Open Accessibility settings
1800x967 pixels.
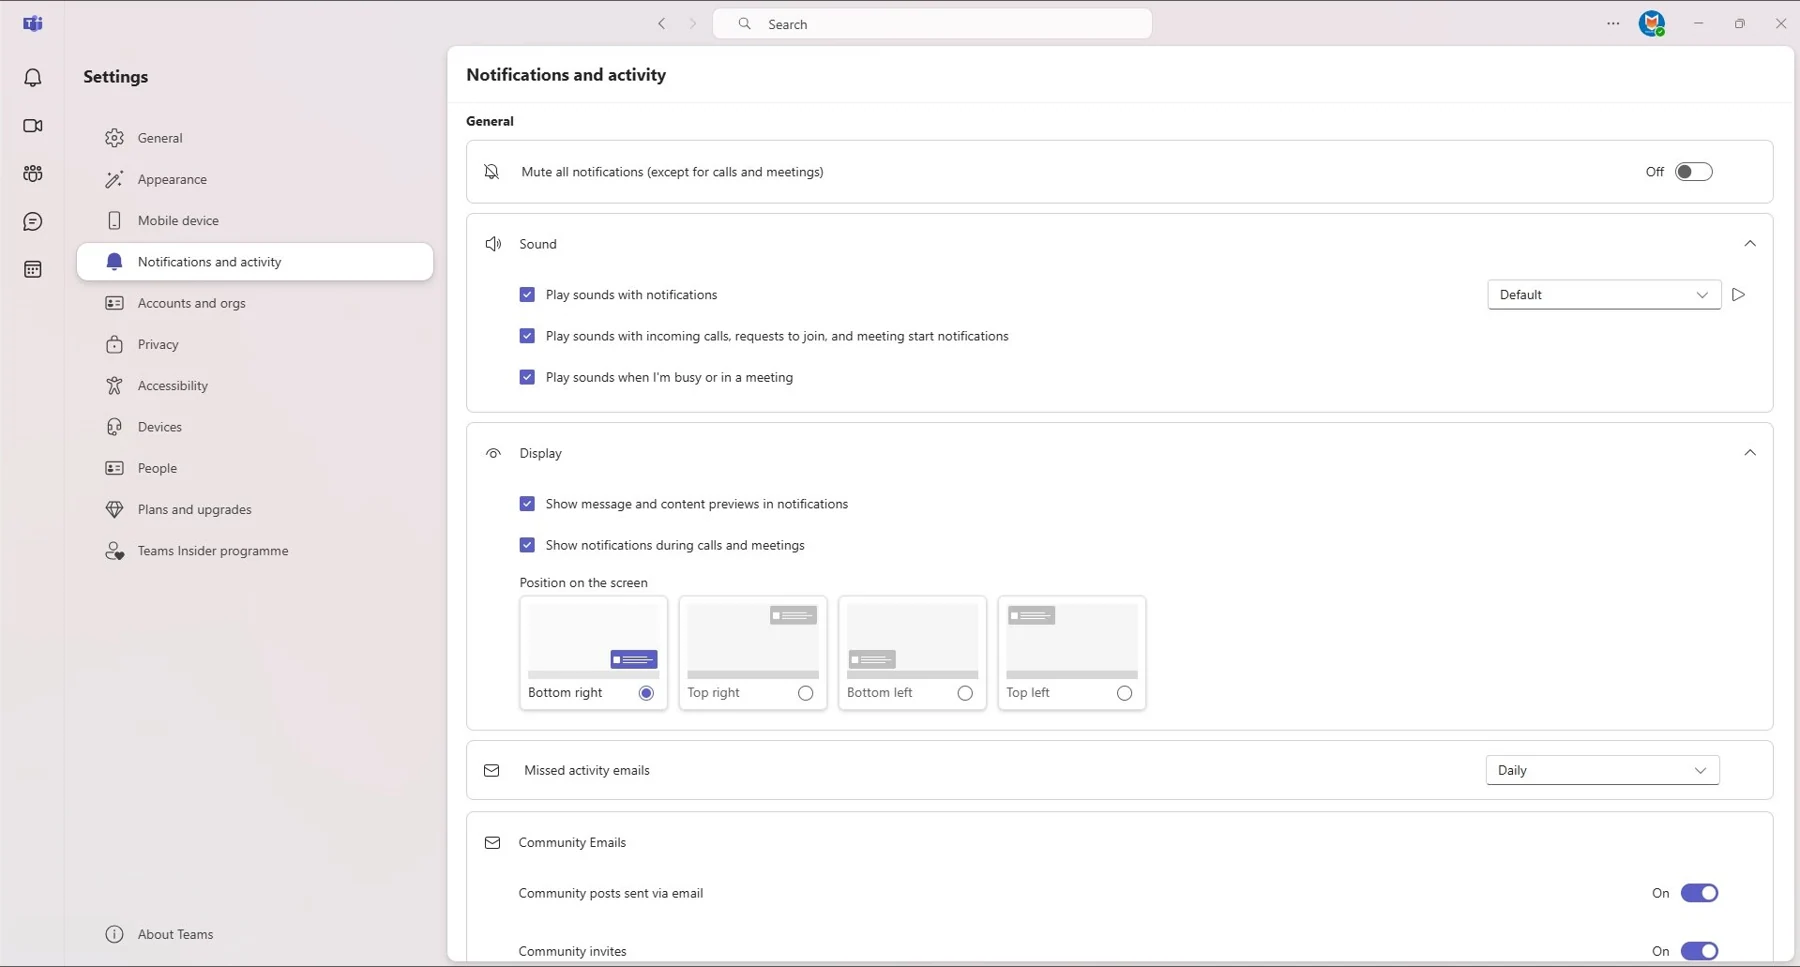click(x=255, y=385)
